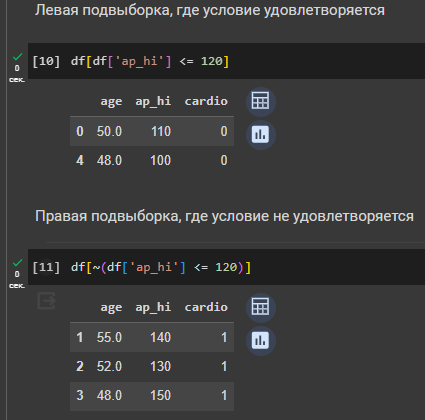Click the output toggle icon of cell 11

pos(46,301)
